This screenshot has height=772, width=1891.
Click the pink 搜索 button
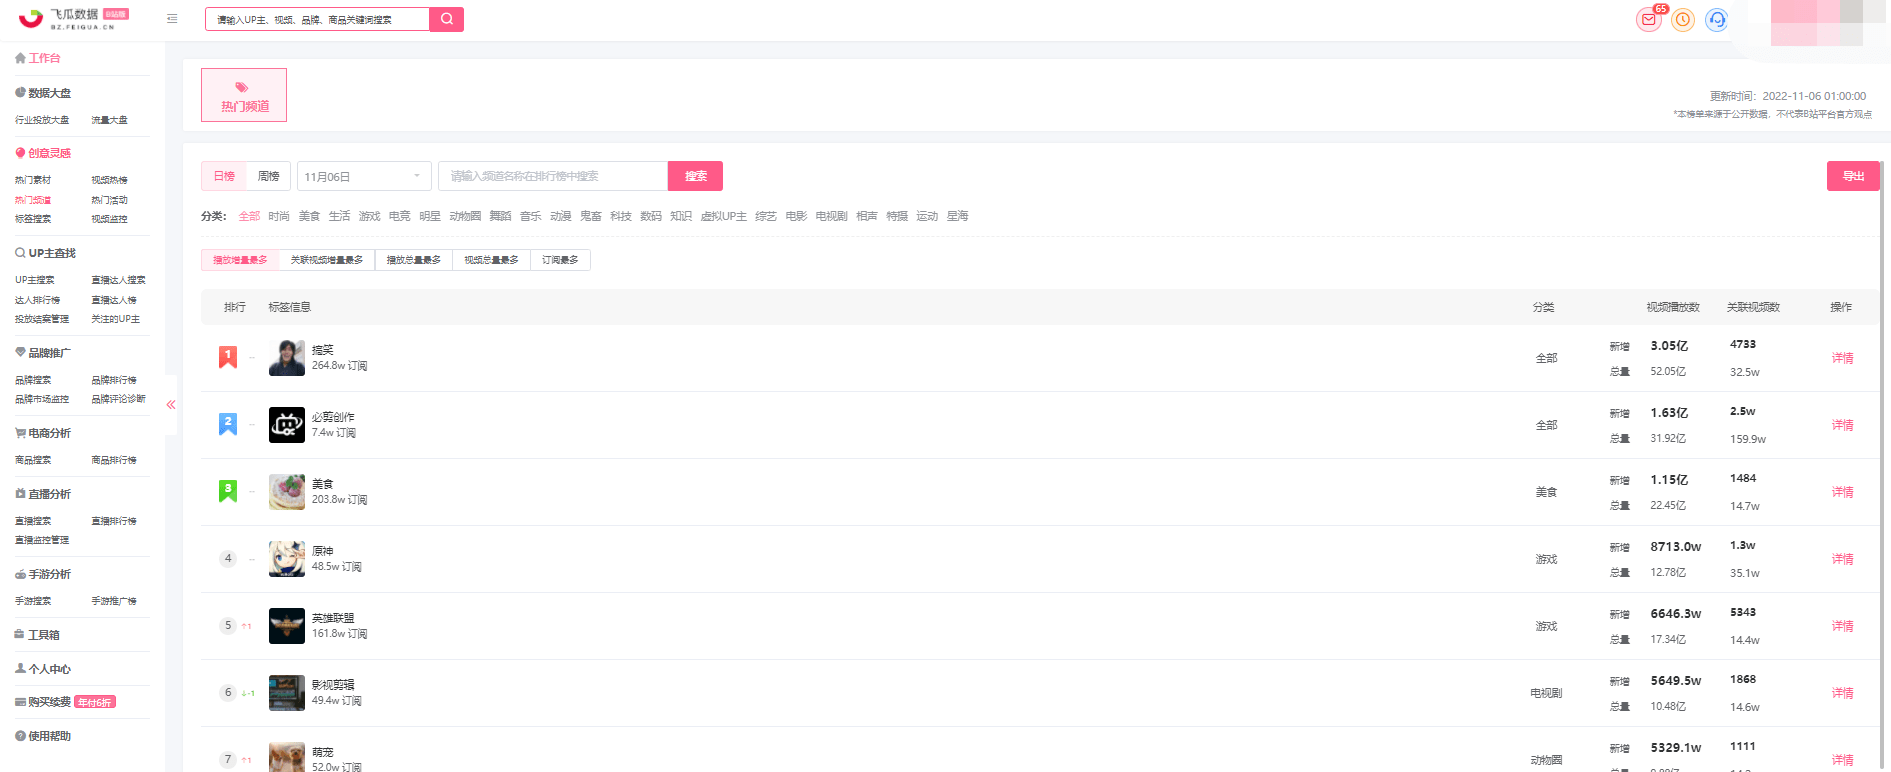pos(695,176)
